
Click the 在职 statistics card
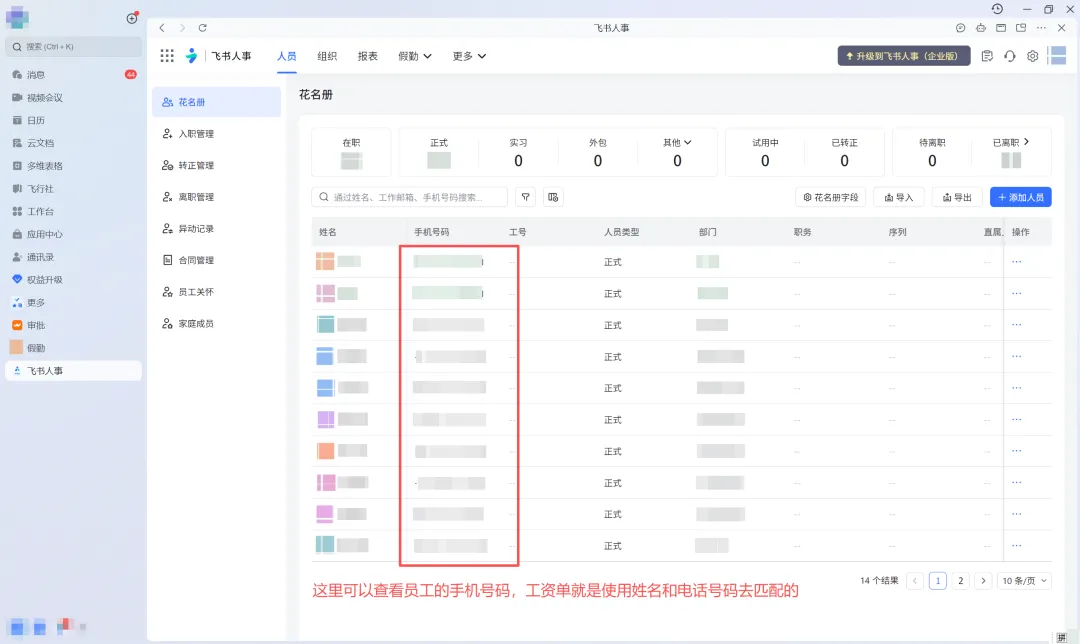coord(351,152)
